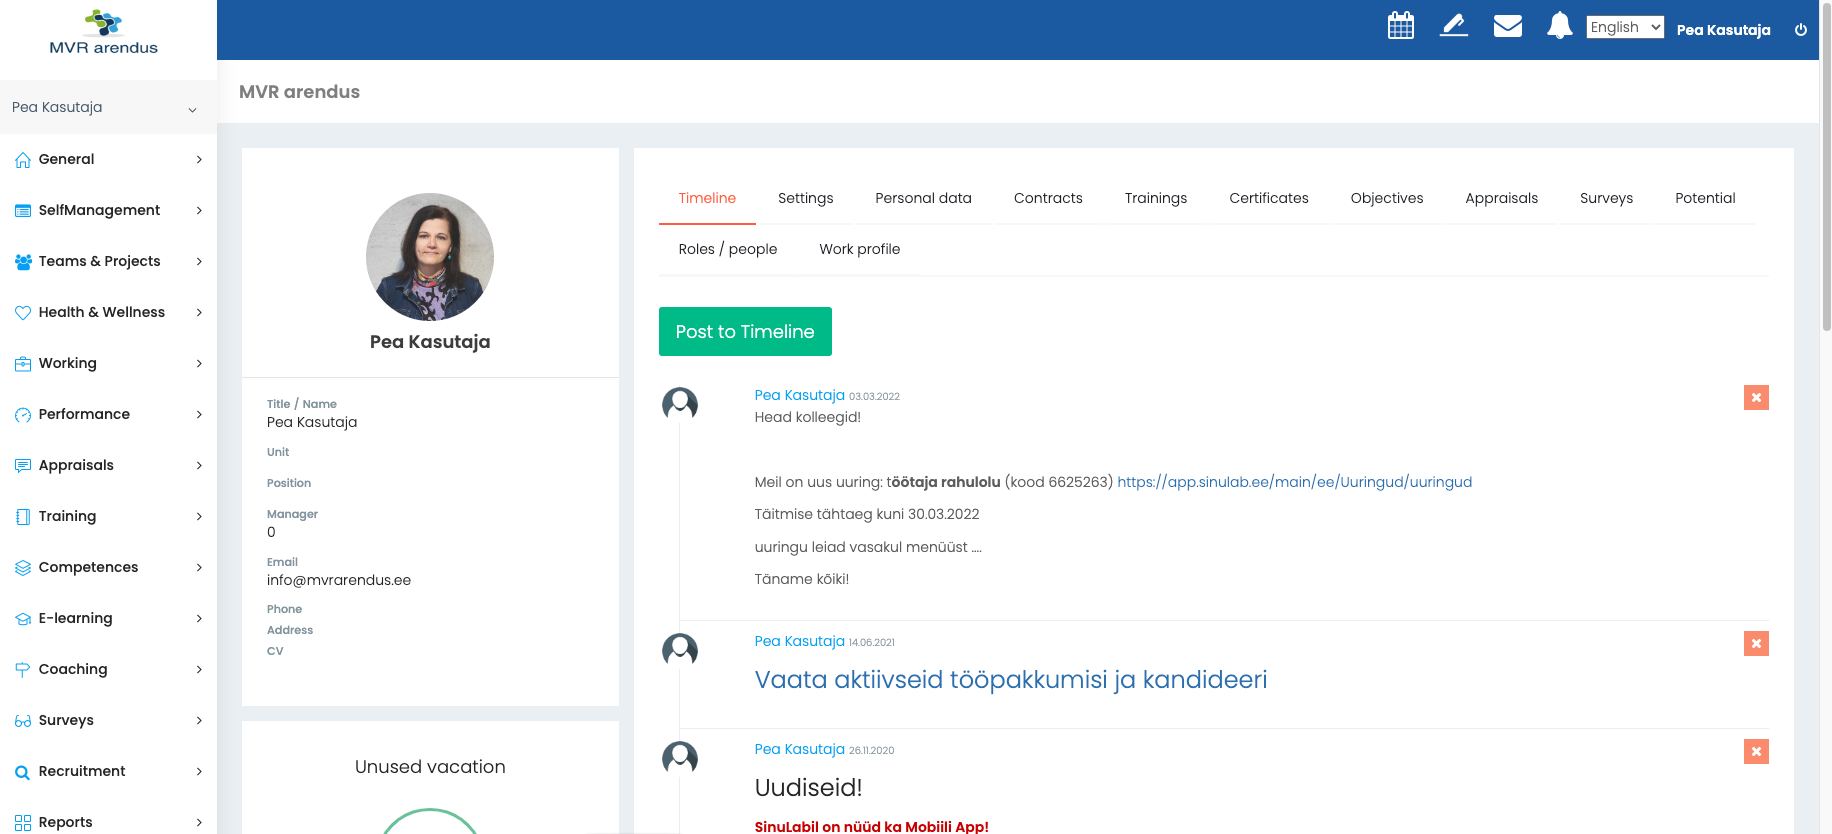The height and width of the screenshot is (834, 1832).
Task: Open the sinulab.ee Uuringud link
Action: tap(1294, 482)
